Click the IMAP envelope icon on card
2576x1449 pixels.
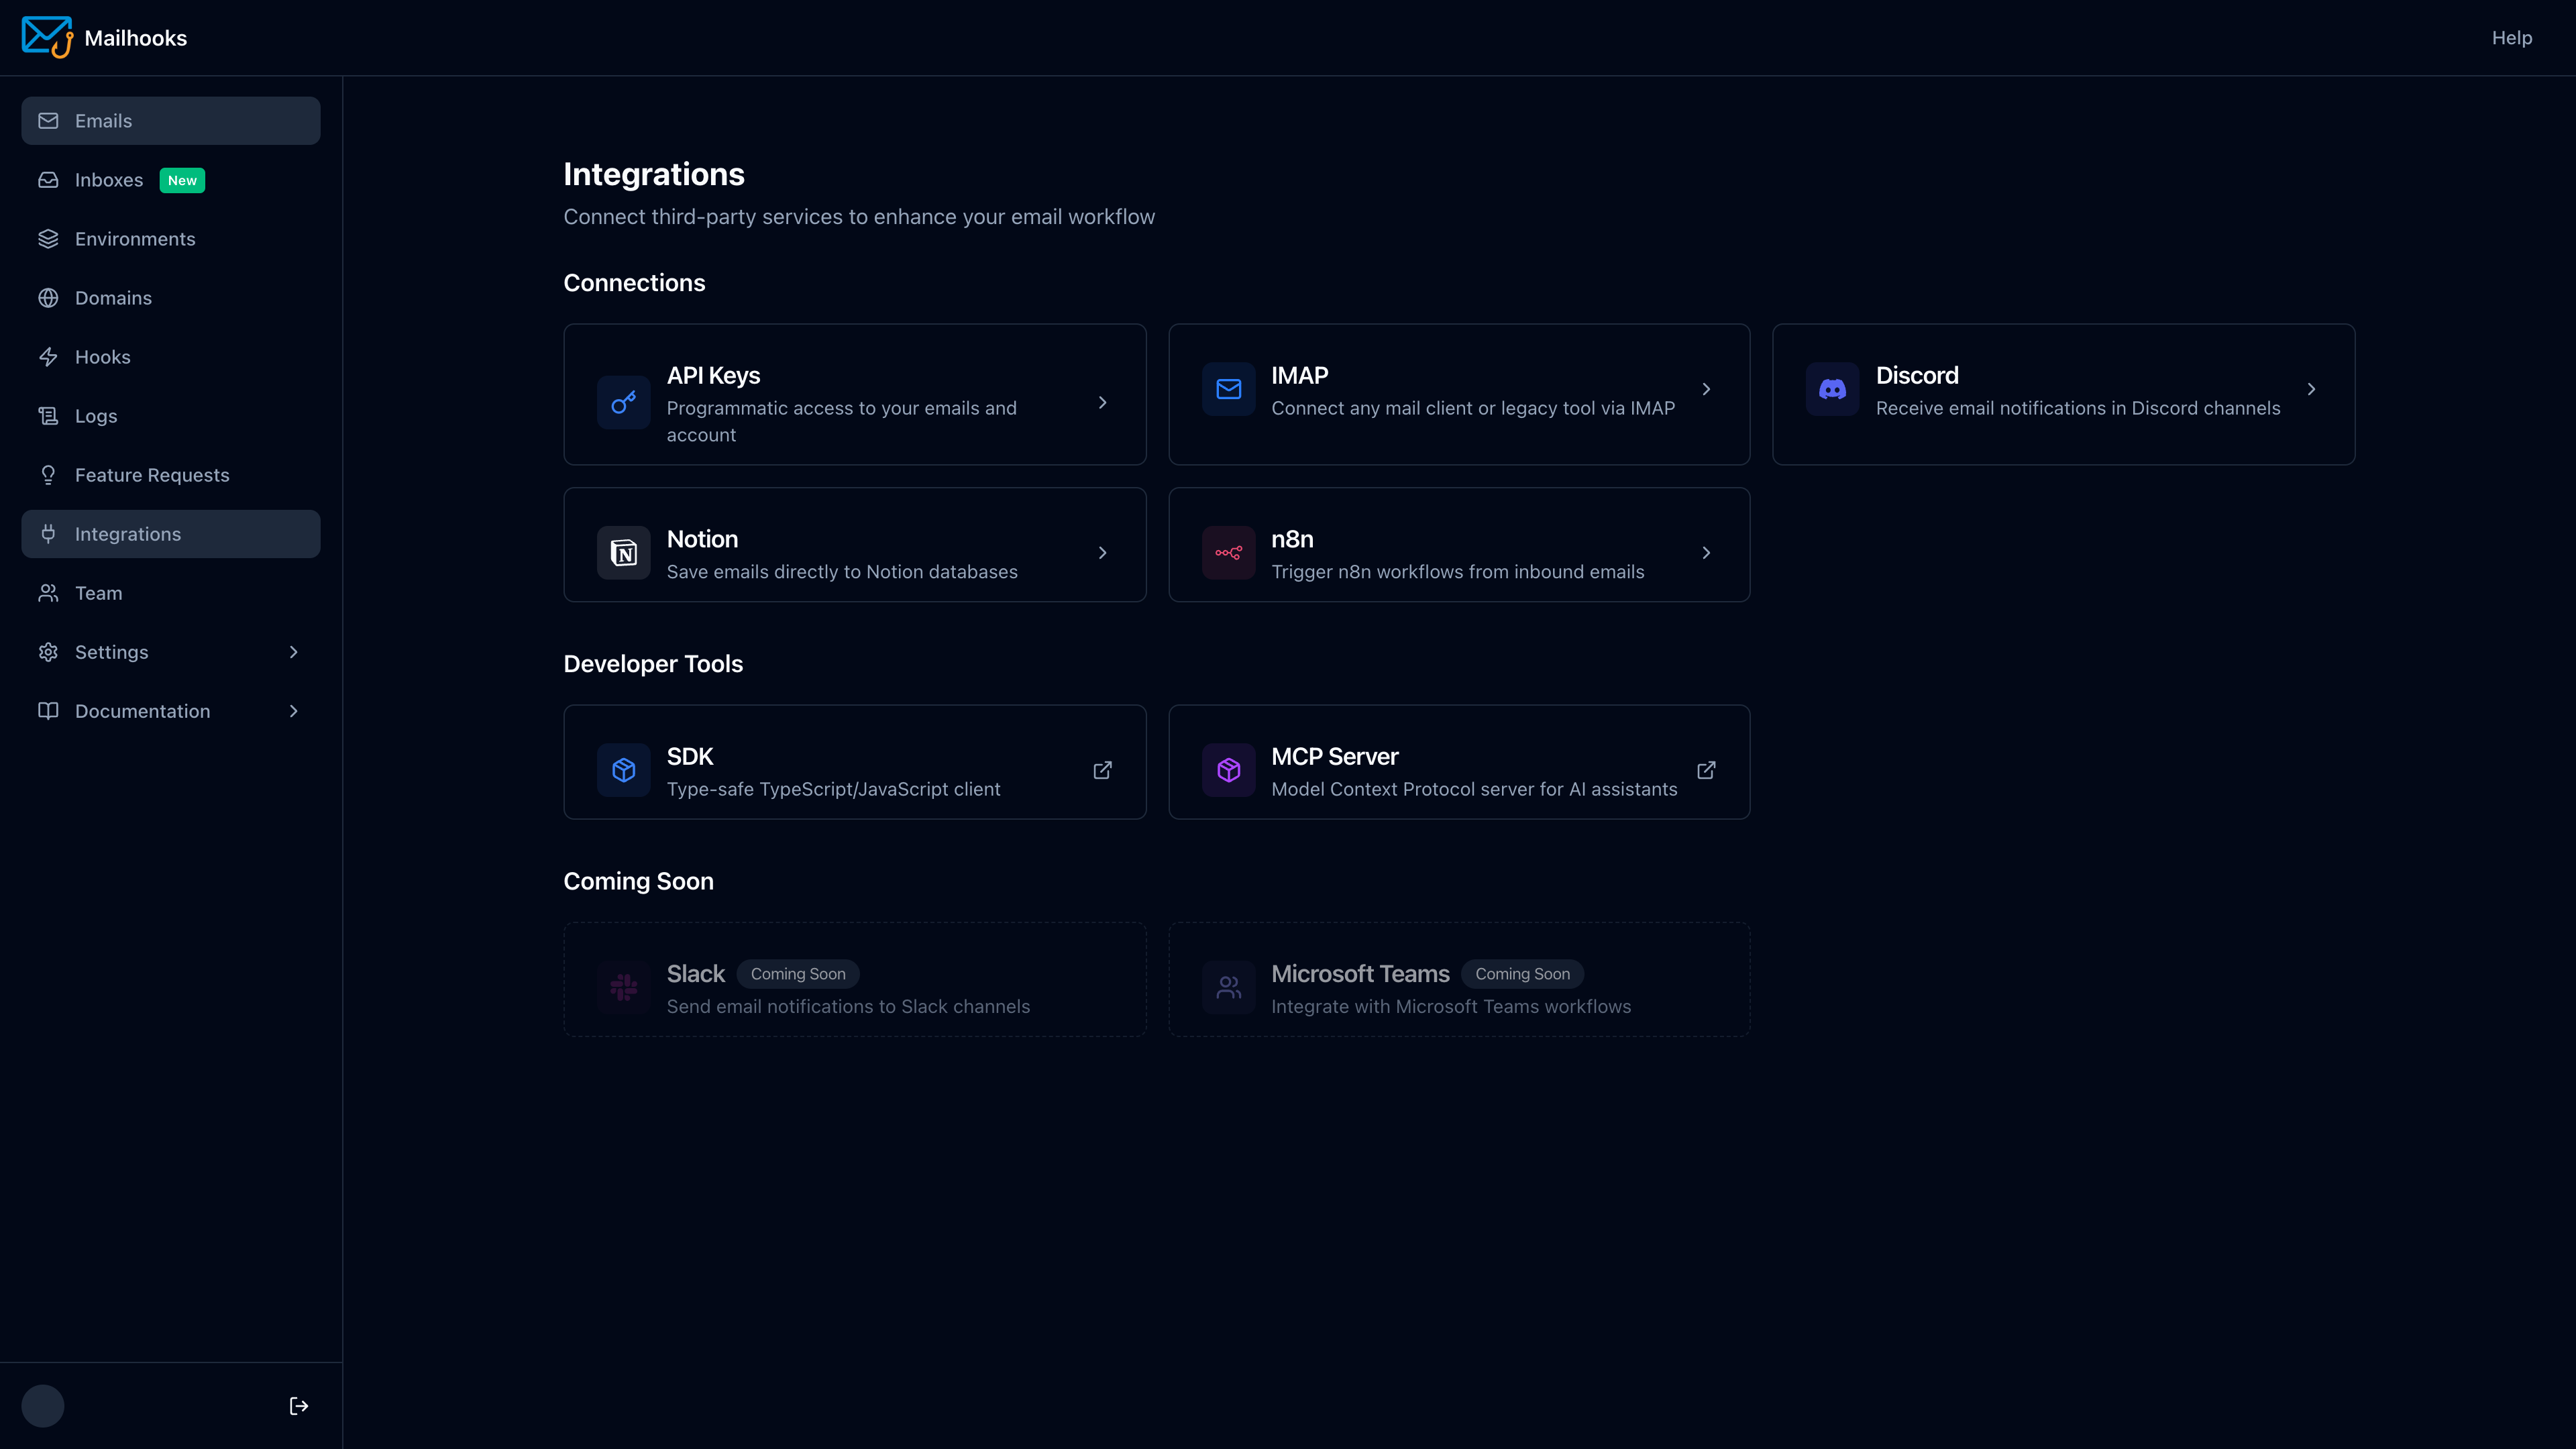tap(1228, 389)
